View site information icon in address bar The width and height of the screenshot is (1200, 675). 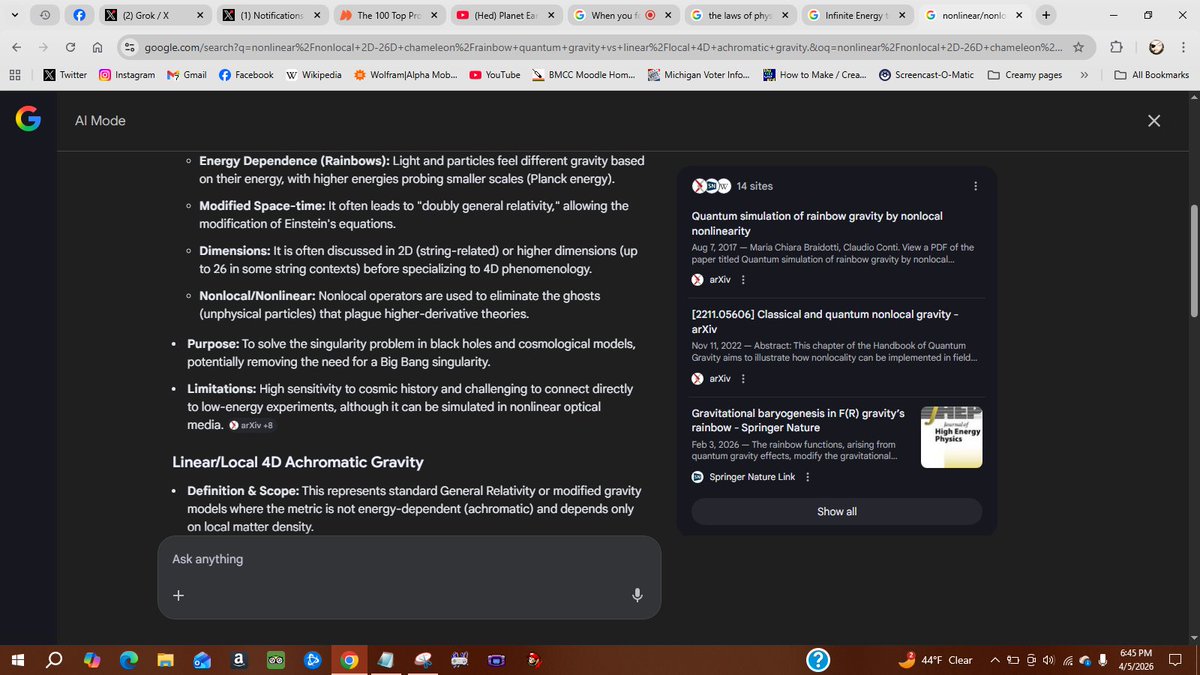129,47
